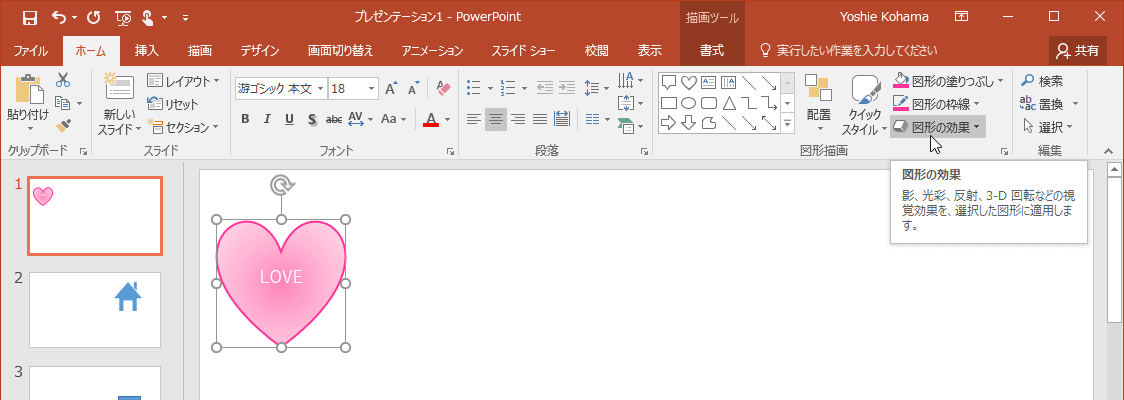
Task: Toggle underline formatting
Action: [290, 119]
